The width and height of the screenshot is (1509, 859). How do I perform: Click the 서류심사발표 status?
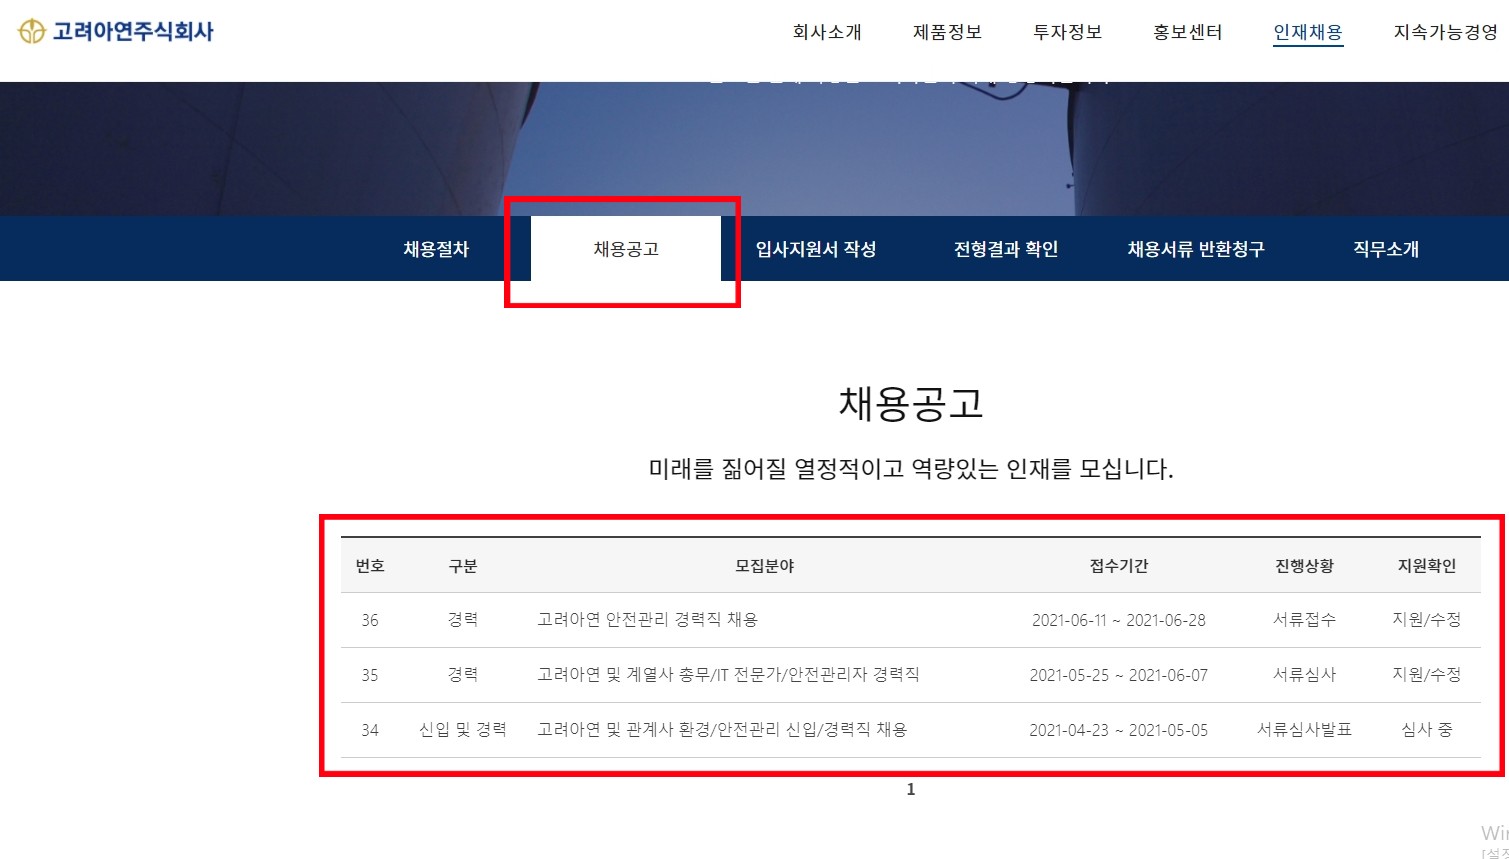pyautogui.click(x=1304, y=729)
